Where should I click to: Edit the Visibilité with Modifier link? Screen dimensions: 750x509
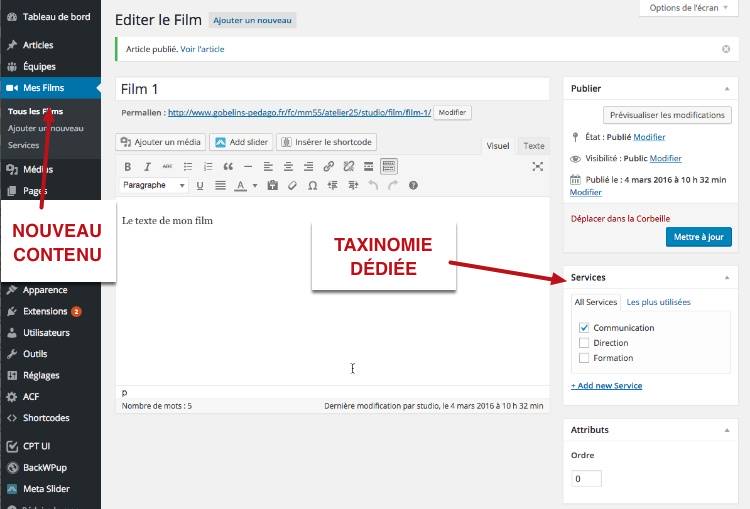[665, 158]
